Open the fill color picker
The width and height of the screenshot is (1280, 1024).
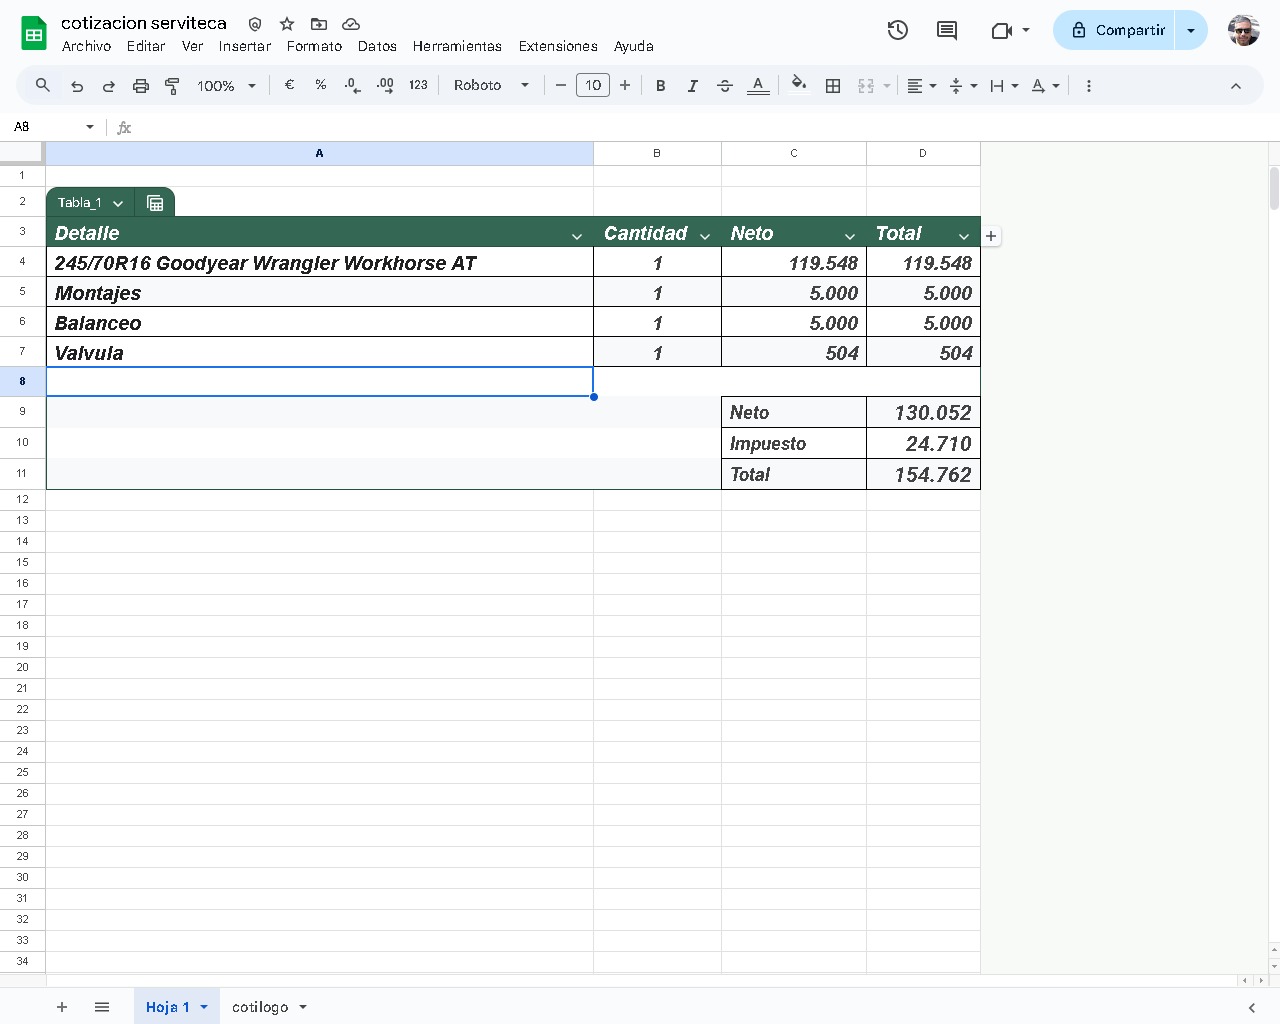click(799, 86)
